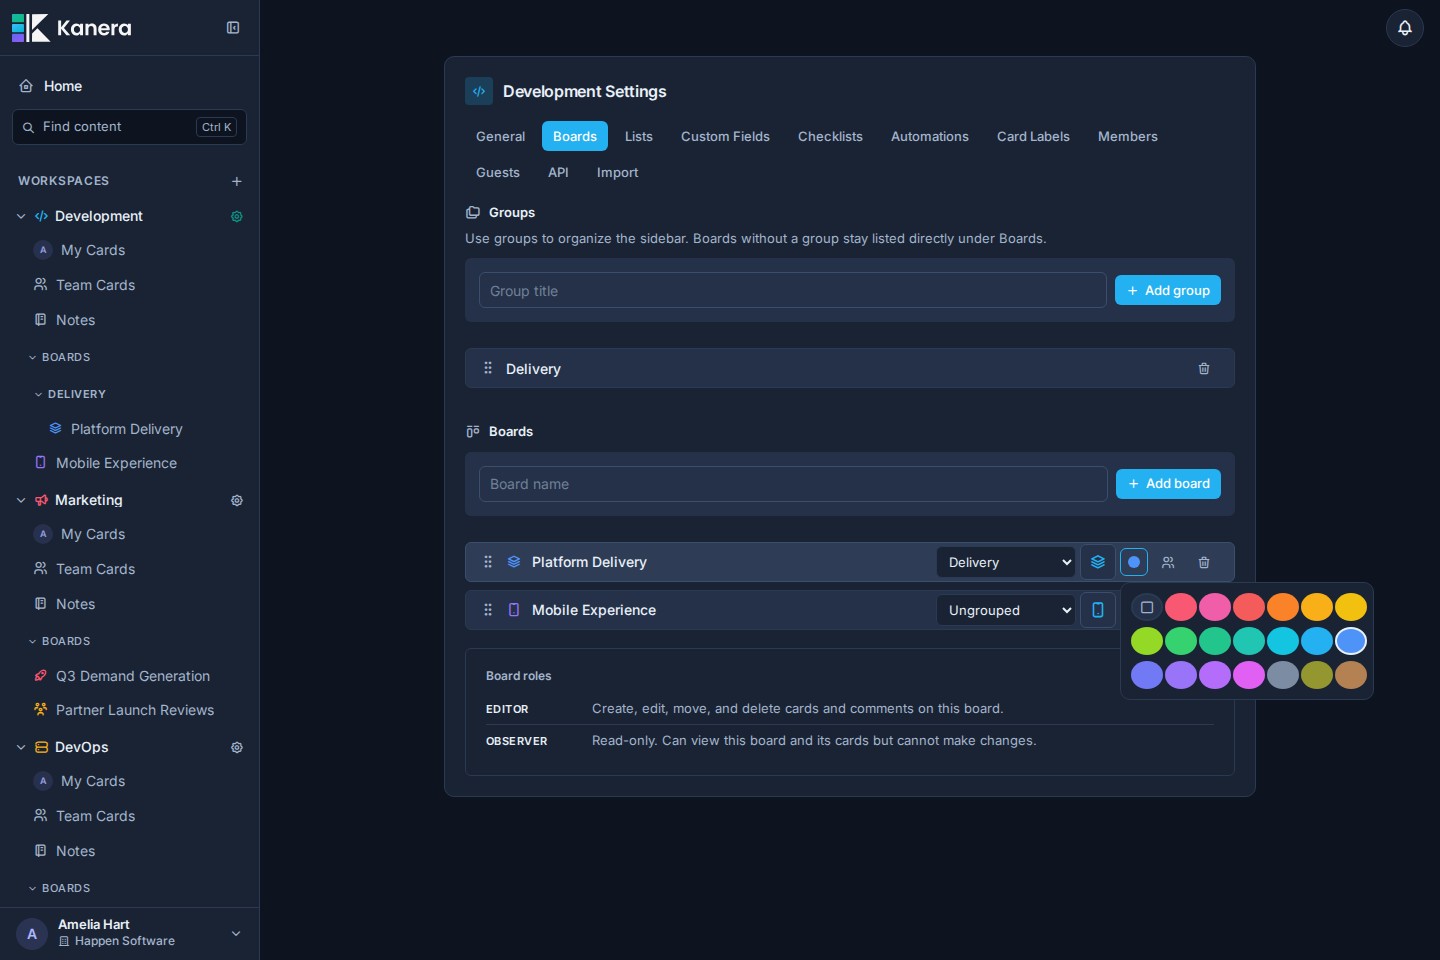Image resolution: width=1440 pixels, height=960 pixels.
Task: Open Notes under Marketing
Action: [75, 604]
